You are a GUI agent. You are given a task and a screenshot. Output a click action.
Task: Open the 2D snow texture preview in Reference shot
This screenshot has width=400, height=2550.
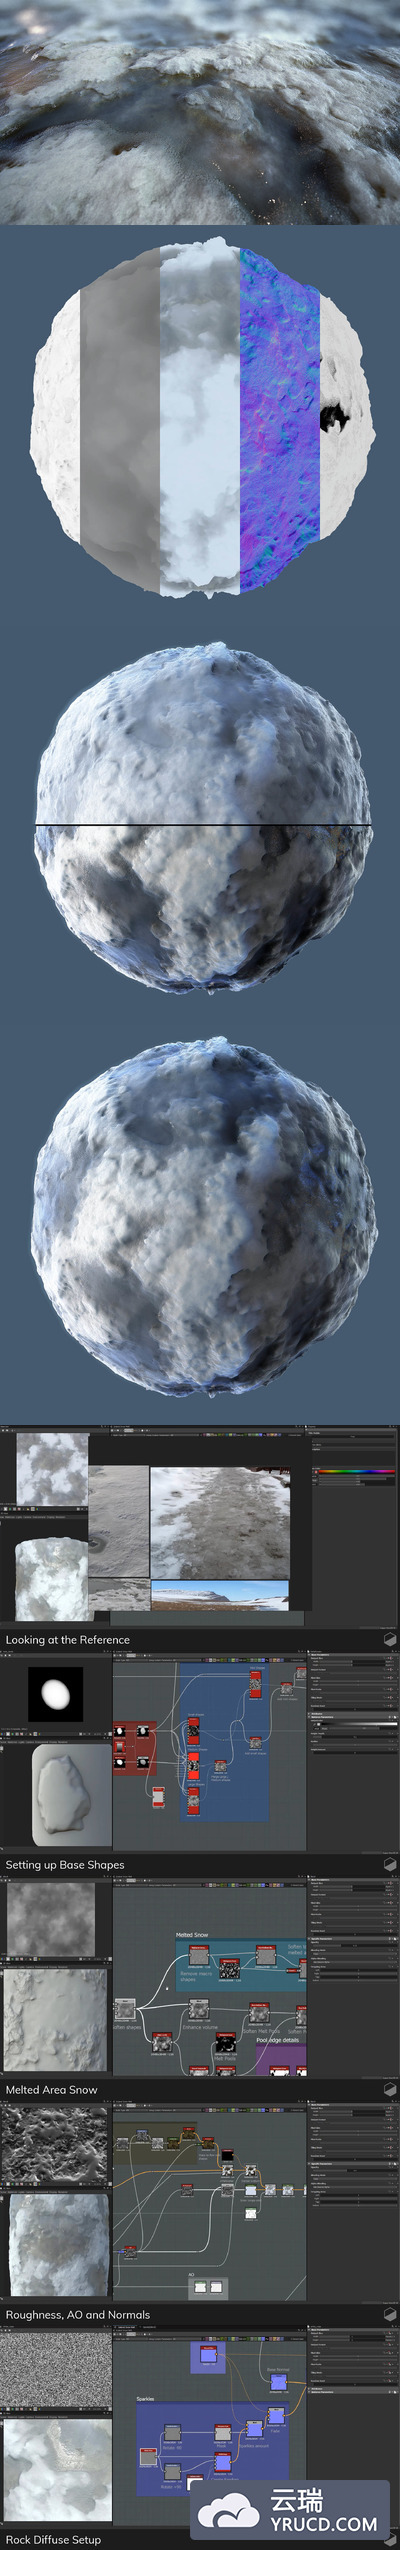[x=50, y=1469]
